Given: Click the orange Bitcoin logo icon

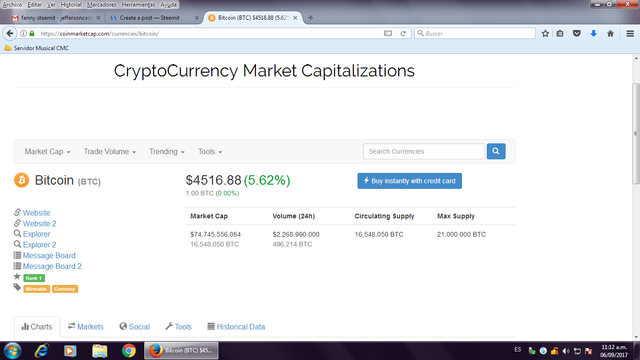Looking at the screenshot, I should click(22, 180).
